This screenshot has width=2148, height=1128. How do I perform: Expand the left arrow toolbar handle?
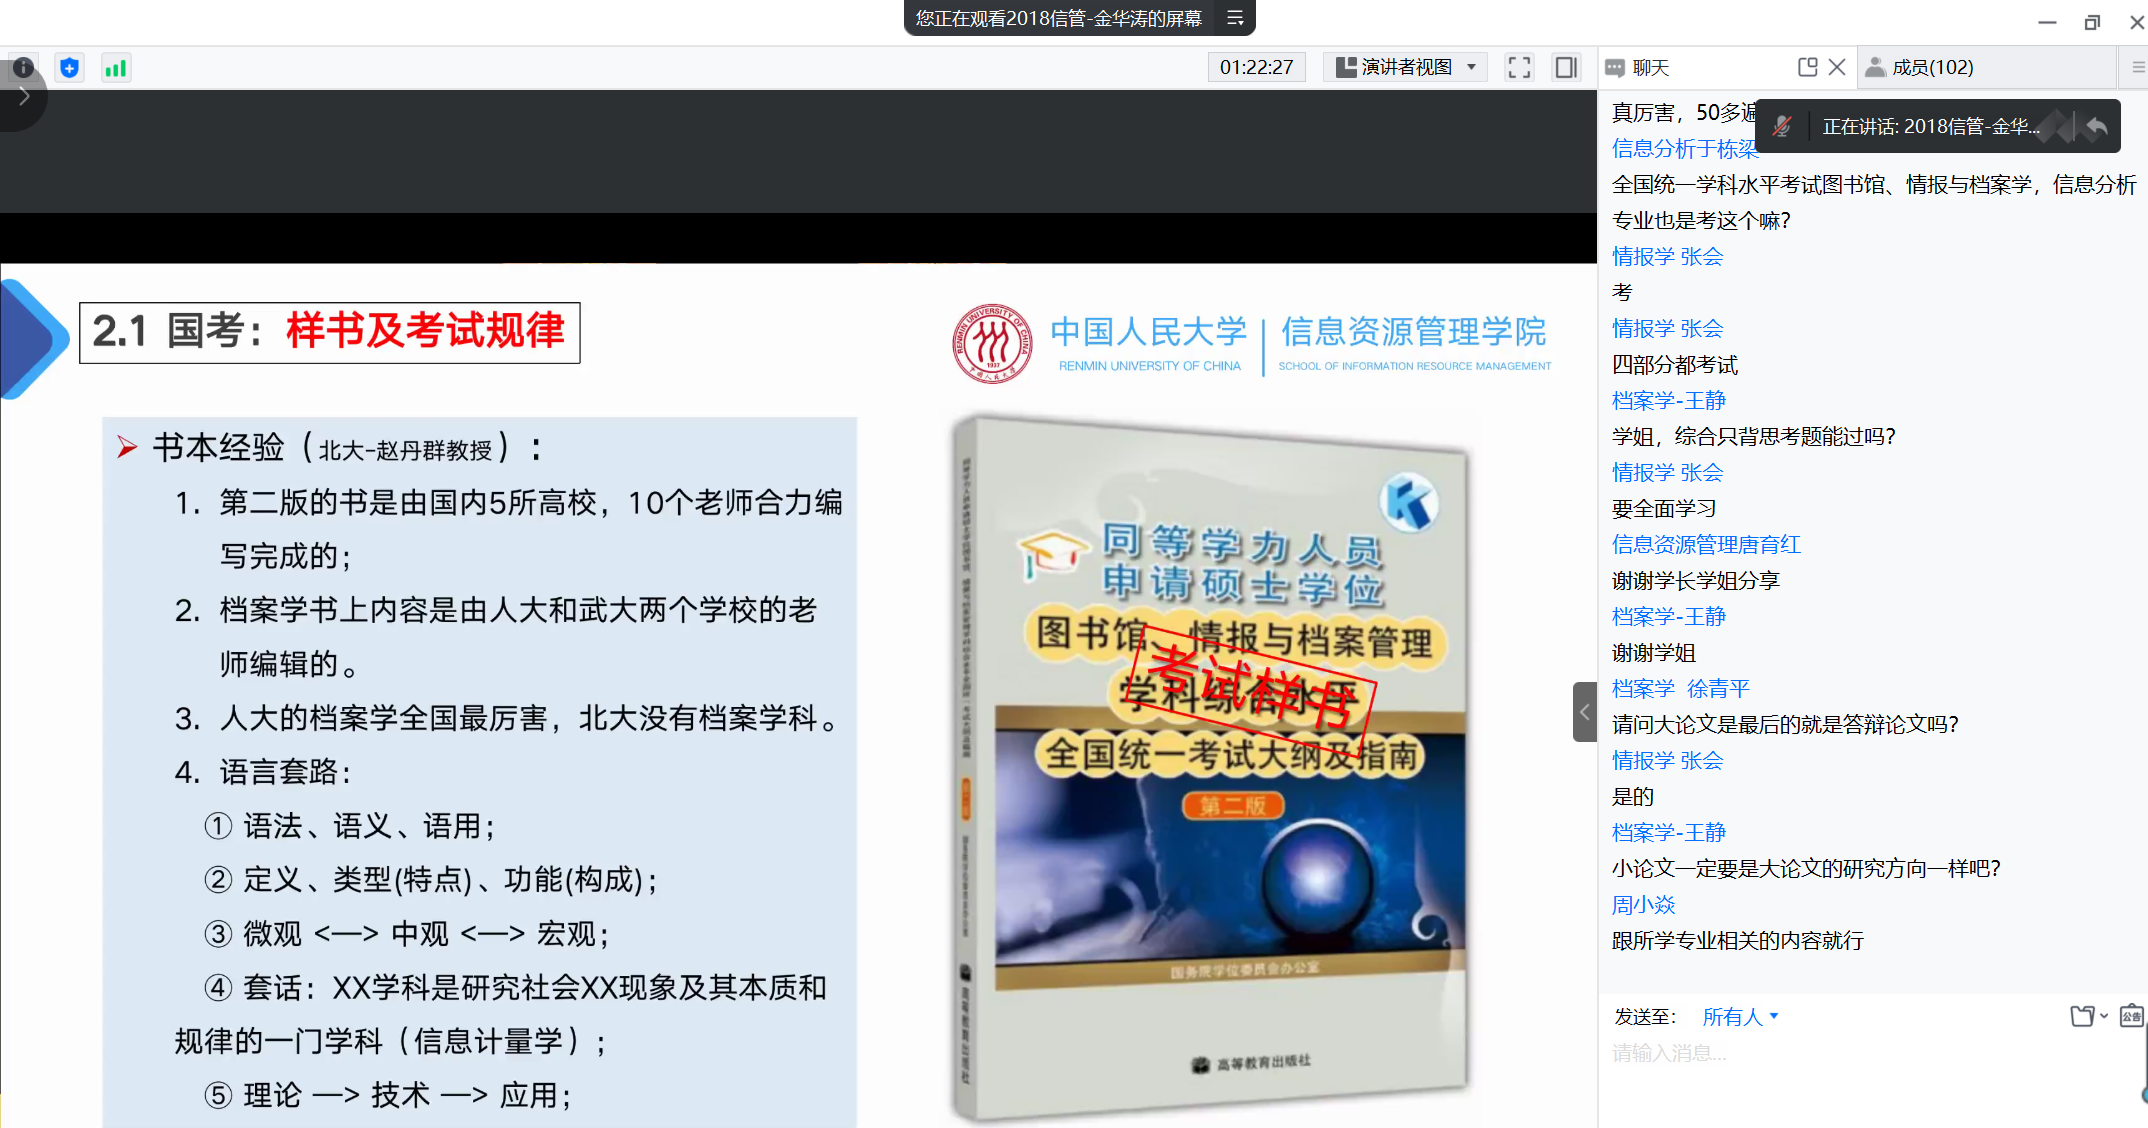click(22, 98)
